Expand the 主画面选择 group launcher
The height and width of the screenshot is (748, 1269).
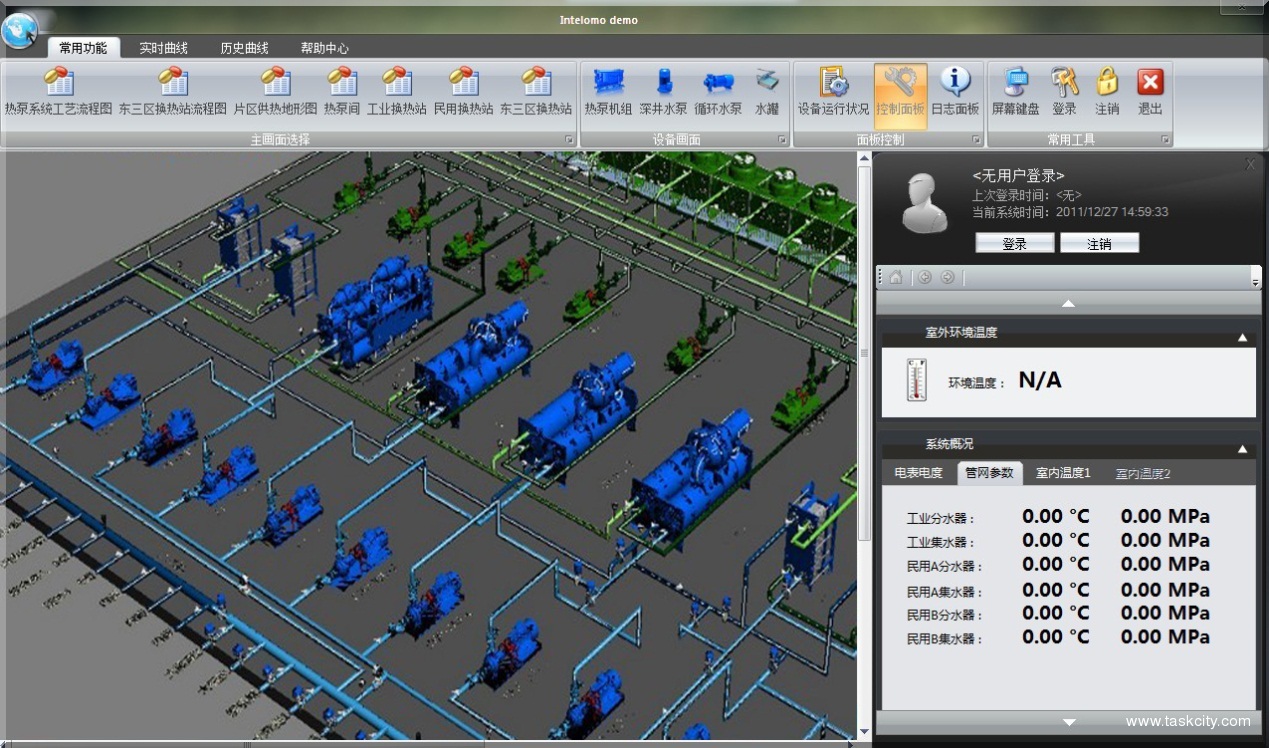(569, 140)
